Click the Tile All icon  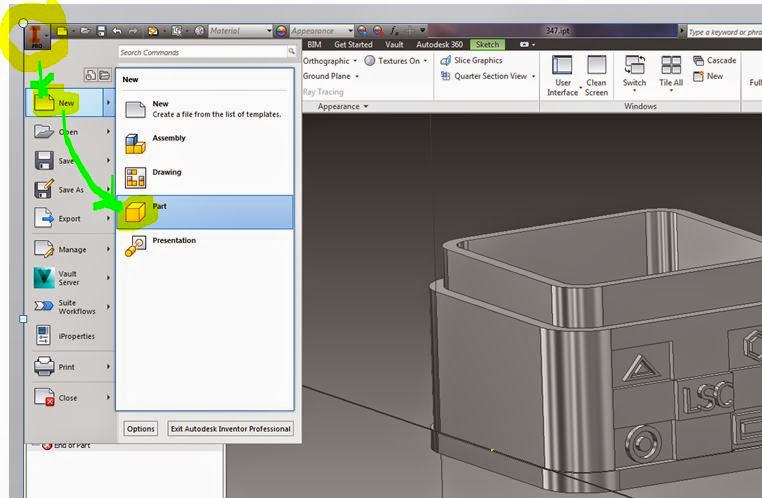tap(671, 65)
